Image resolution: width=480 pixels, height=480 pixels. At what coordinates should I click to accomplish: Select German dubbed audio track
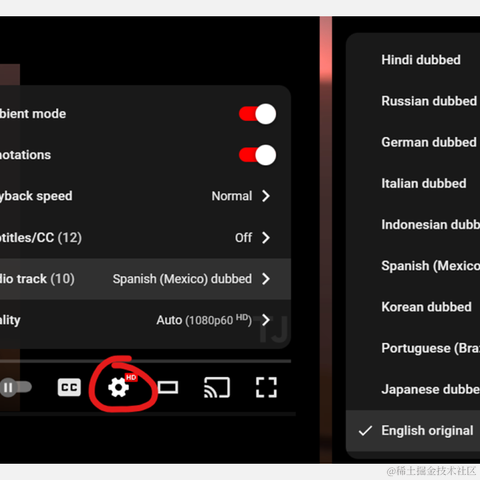[x=413, y=142]
